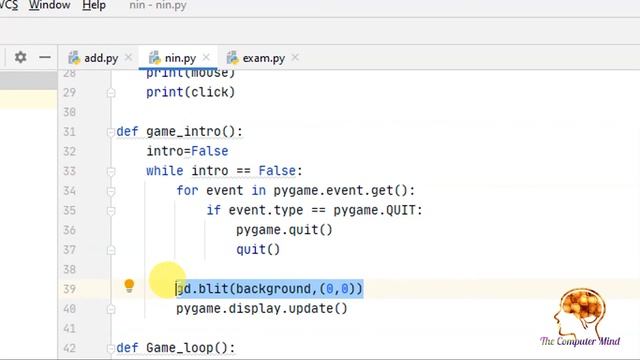The width and height of the screenshot is (640, 360).
Task: Click exam.py file icon in tab
Action: 232,58
